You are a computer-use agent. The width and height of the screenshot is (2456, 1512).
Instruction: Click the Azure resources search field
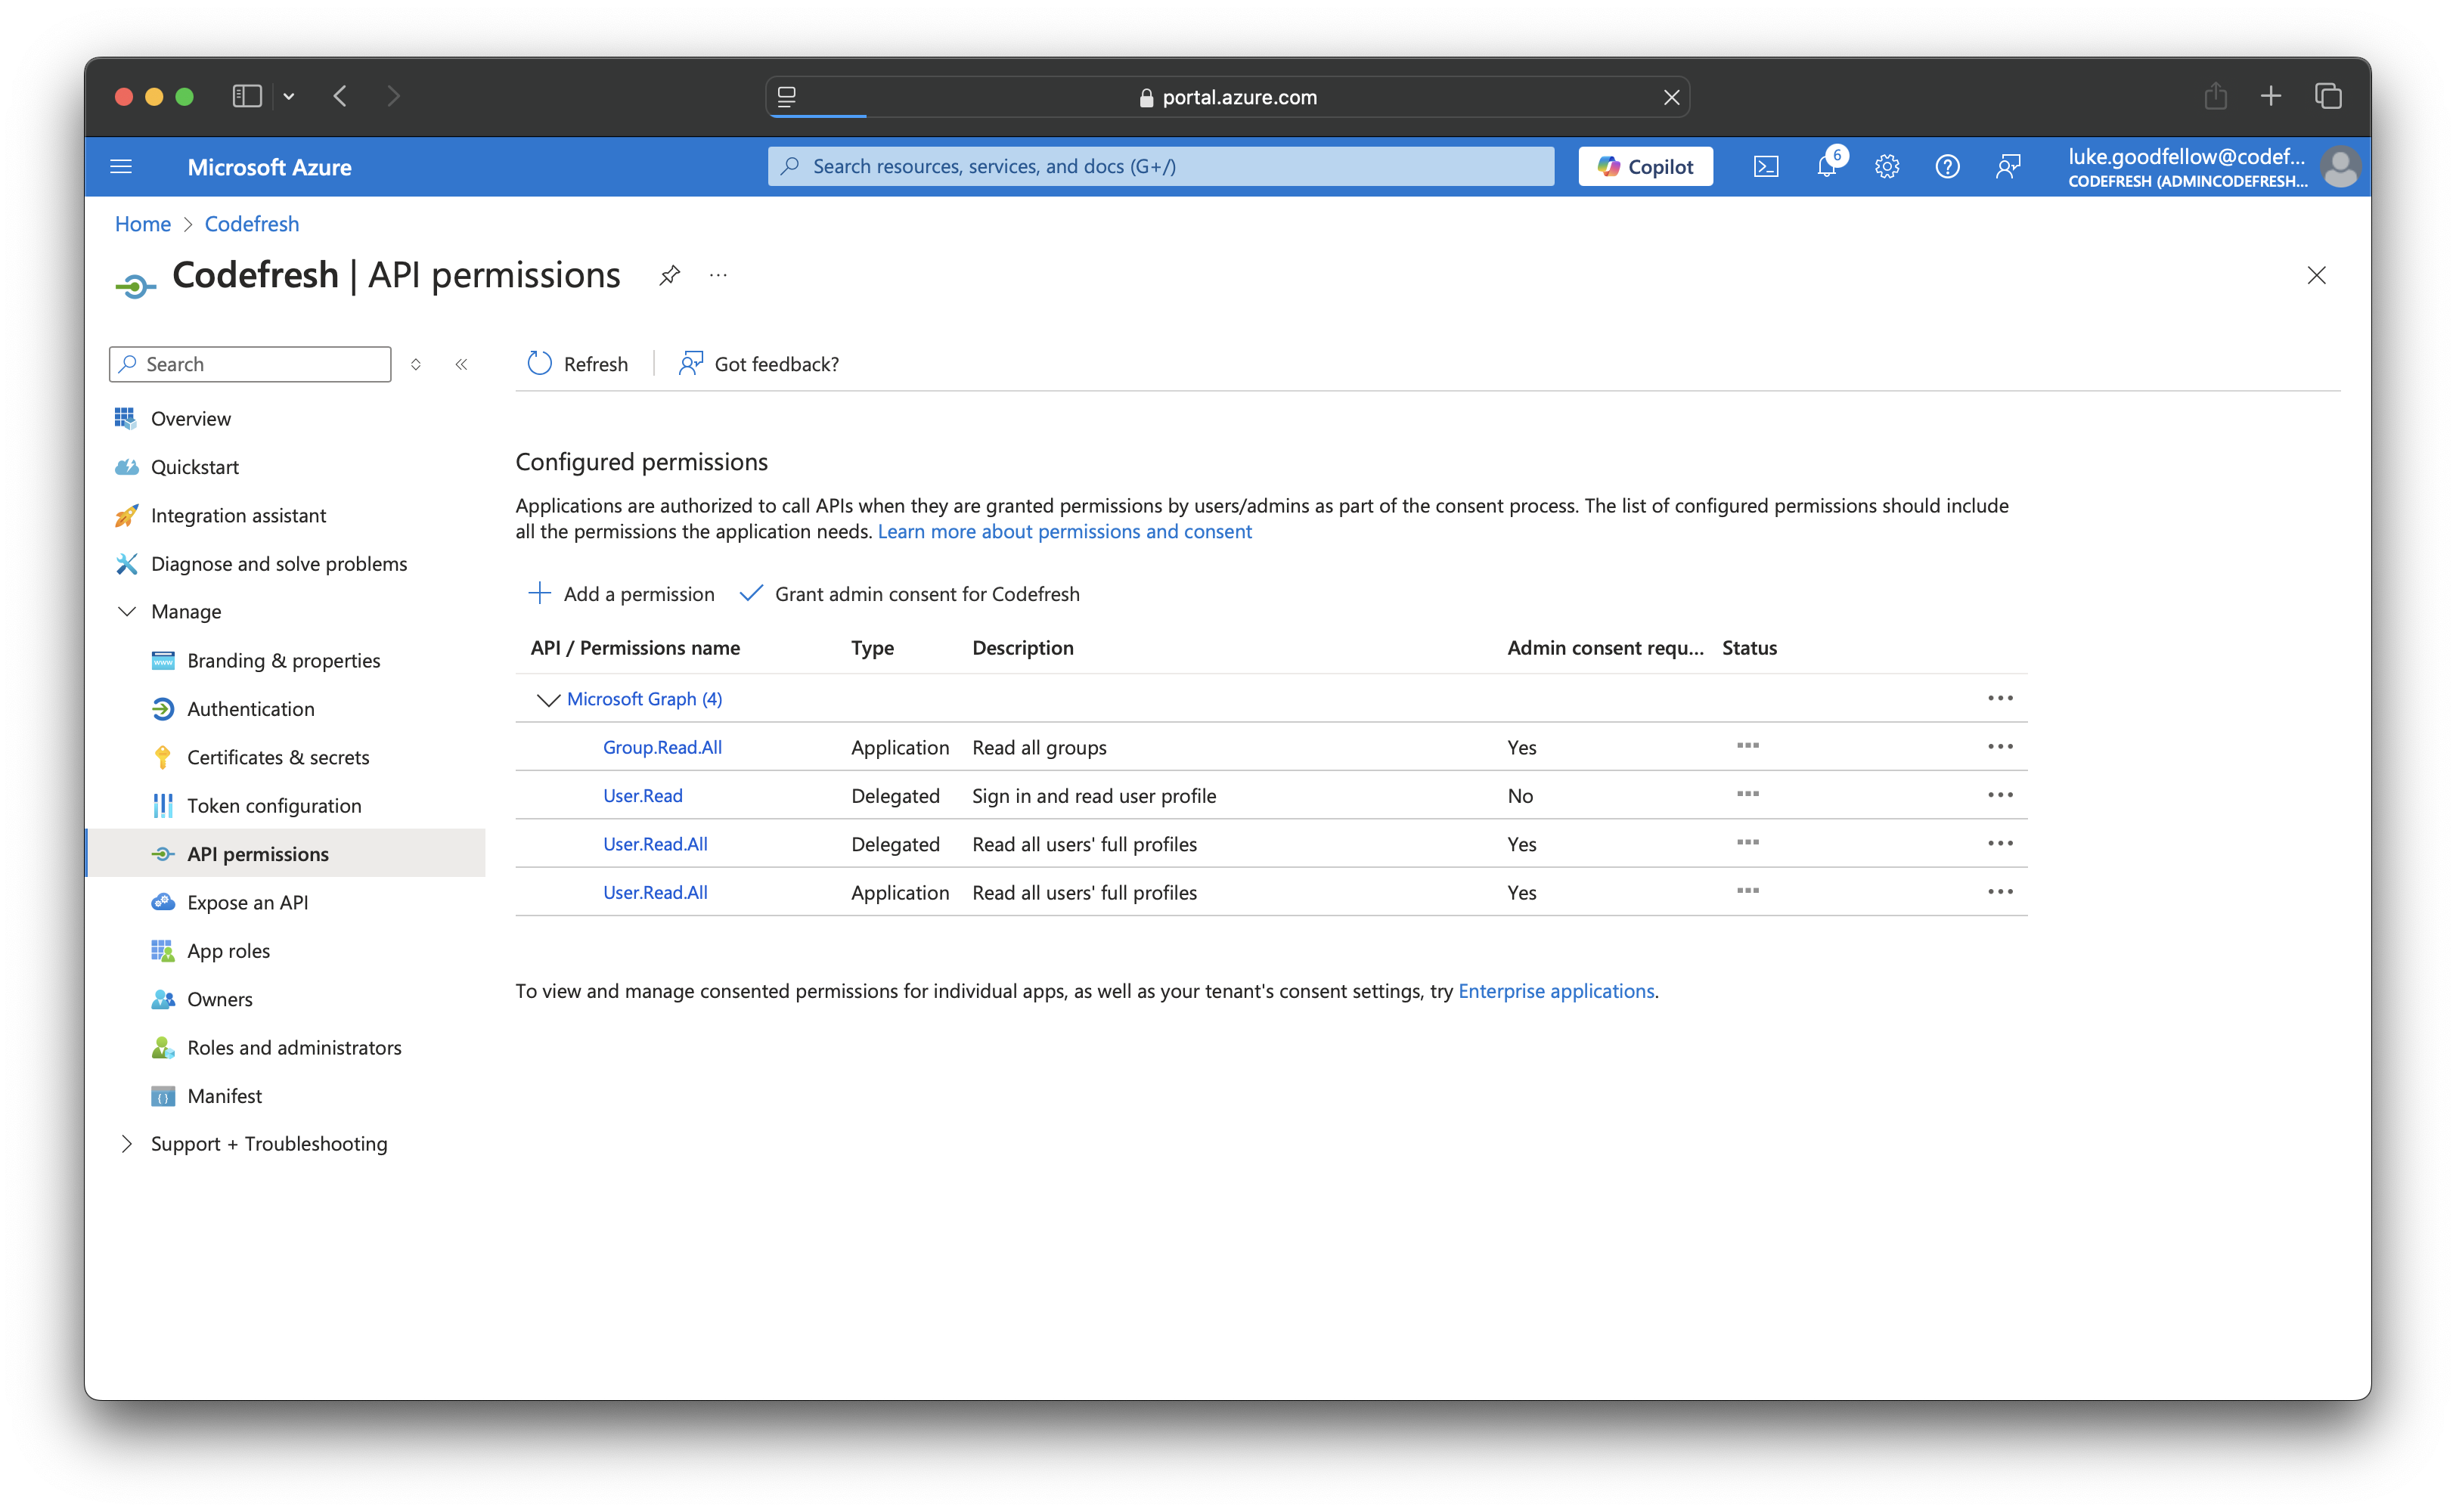click(x=1160, y=167)
